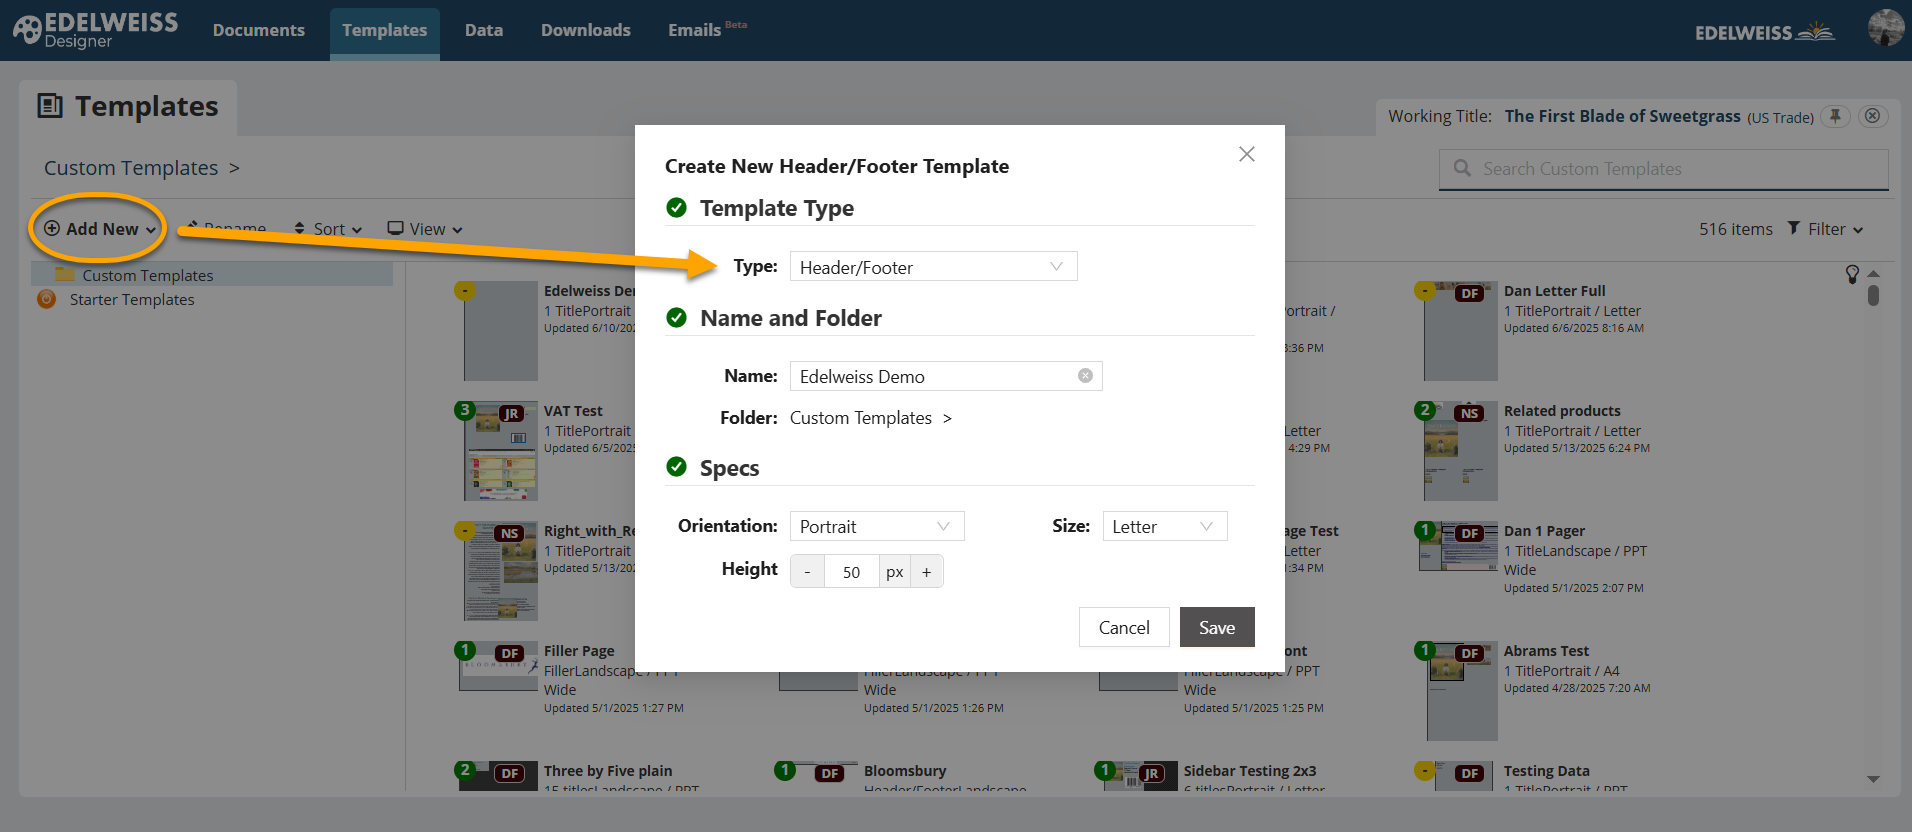Screen dimensions: 1912x832
Task: Click the JR badge on VAT Test
Action: point(511,413)
